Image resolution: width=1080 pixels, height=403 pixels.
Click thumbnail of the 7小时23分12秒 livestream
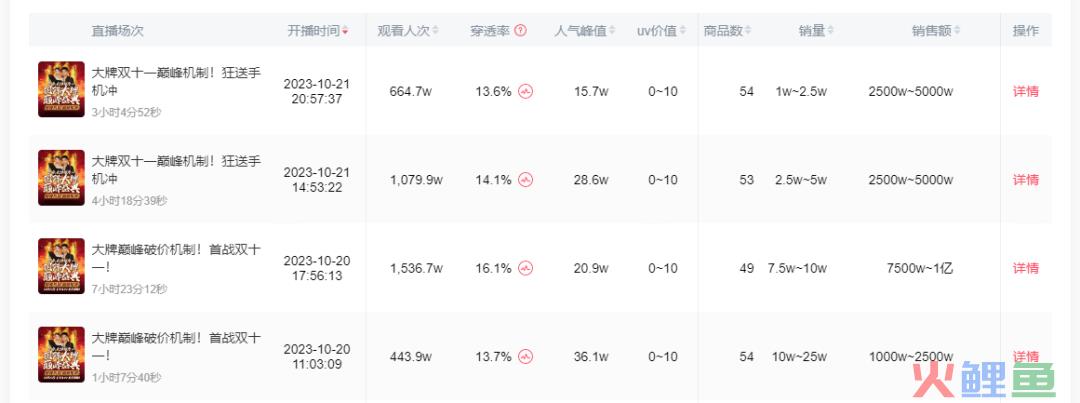(61, 266)
